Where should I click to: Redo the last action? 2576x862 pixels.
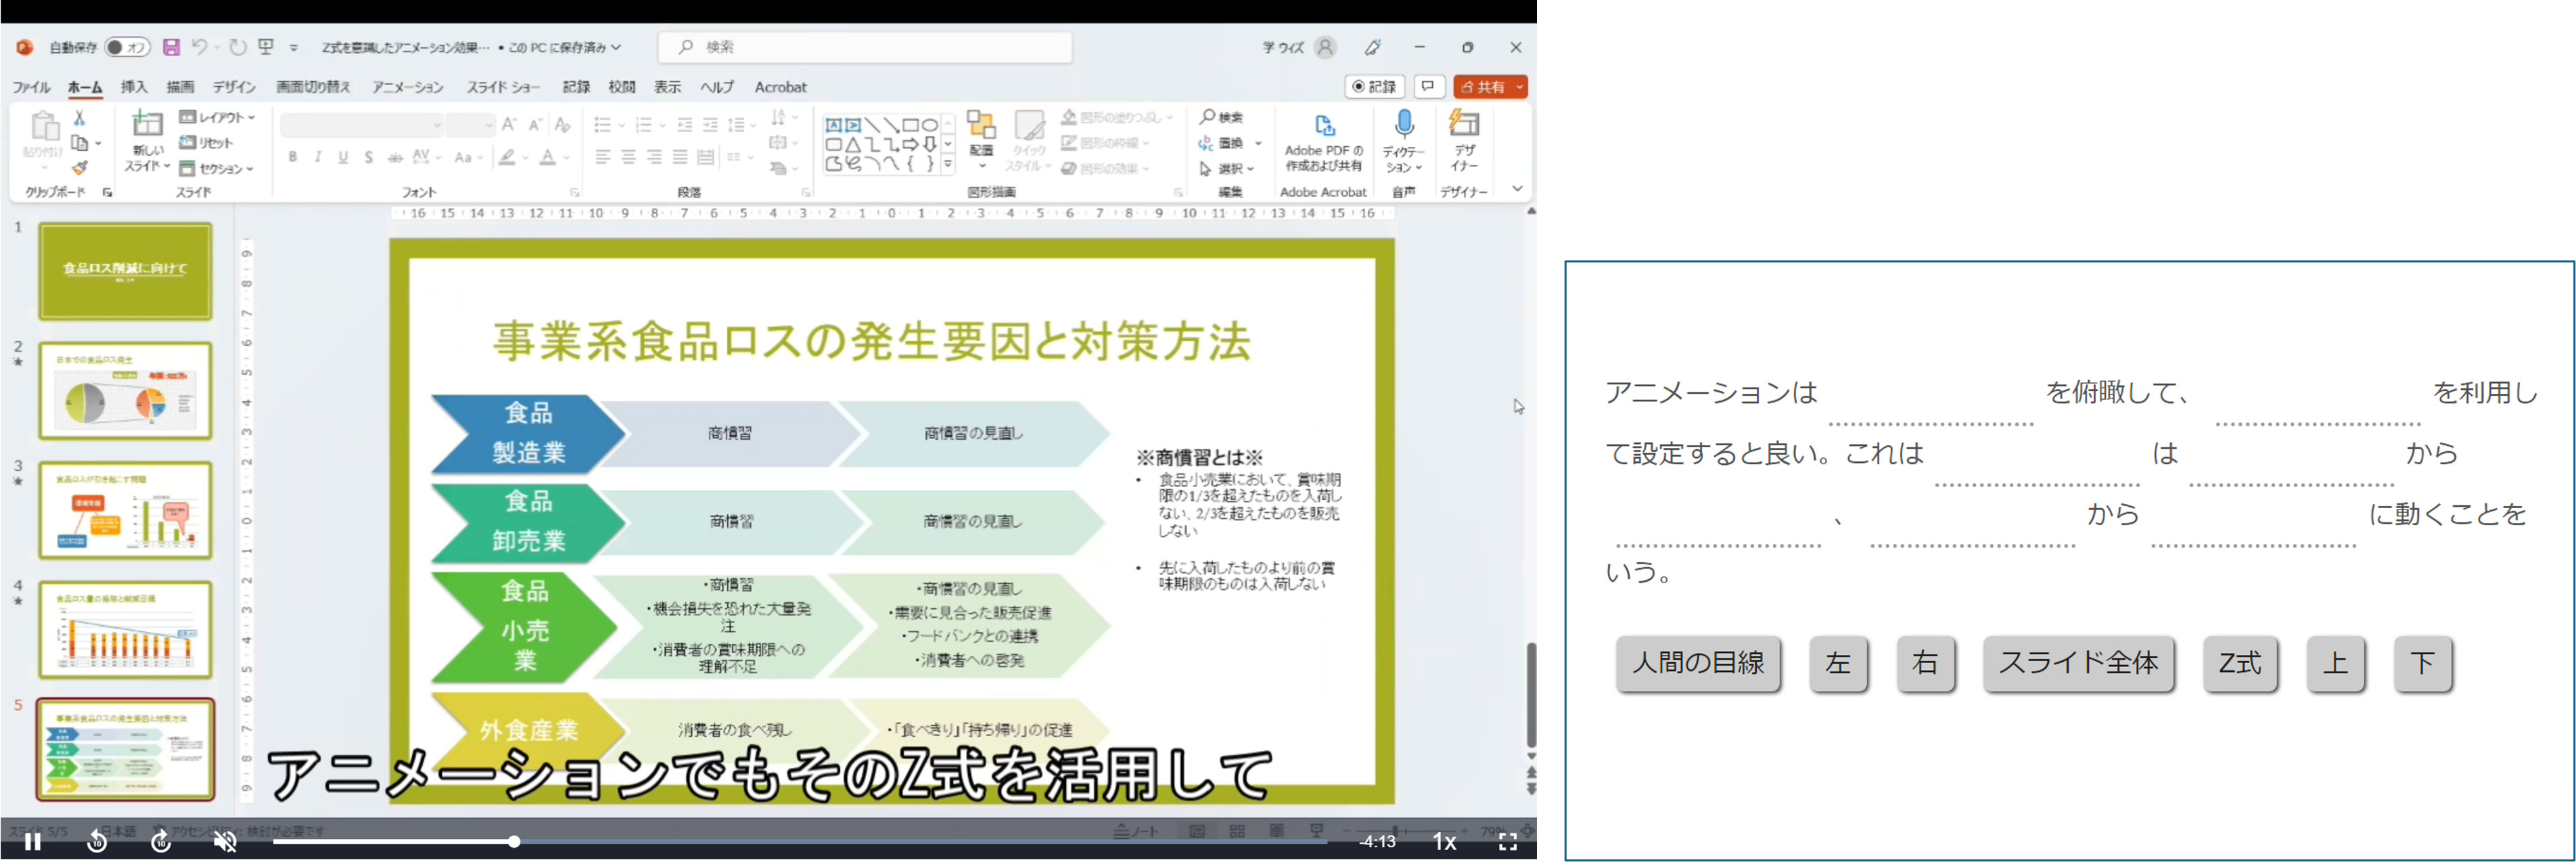point(237,47)
